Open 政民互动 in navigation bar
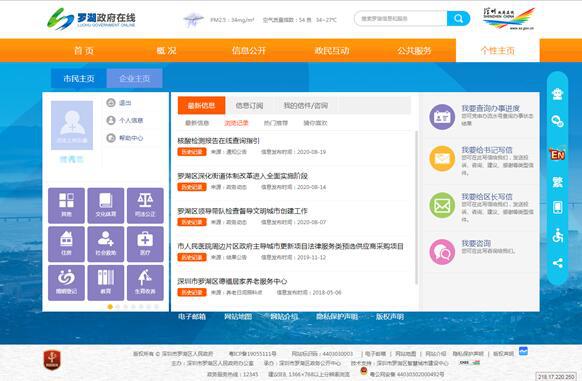 [332, 51]
